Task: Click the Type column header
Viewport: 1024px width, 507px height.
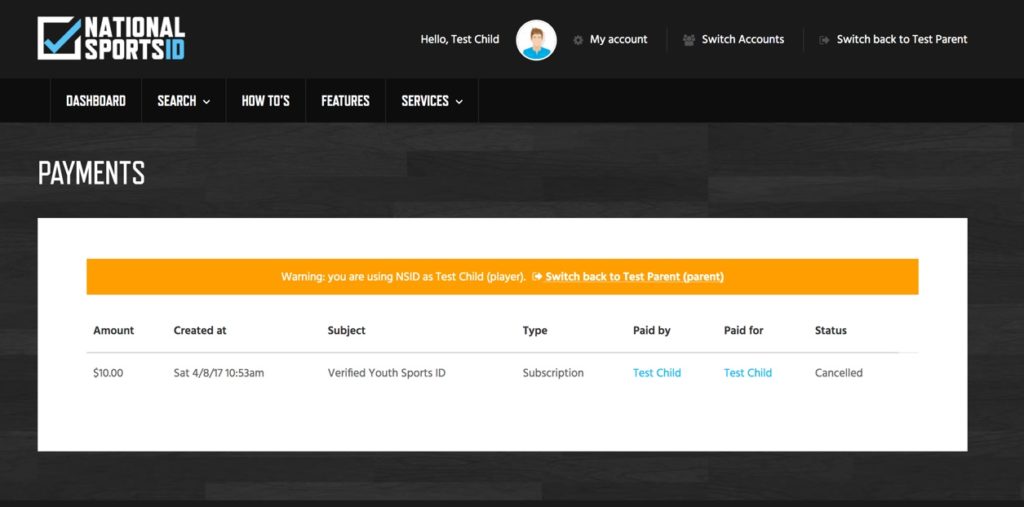Action: (x=535, y=331)
